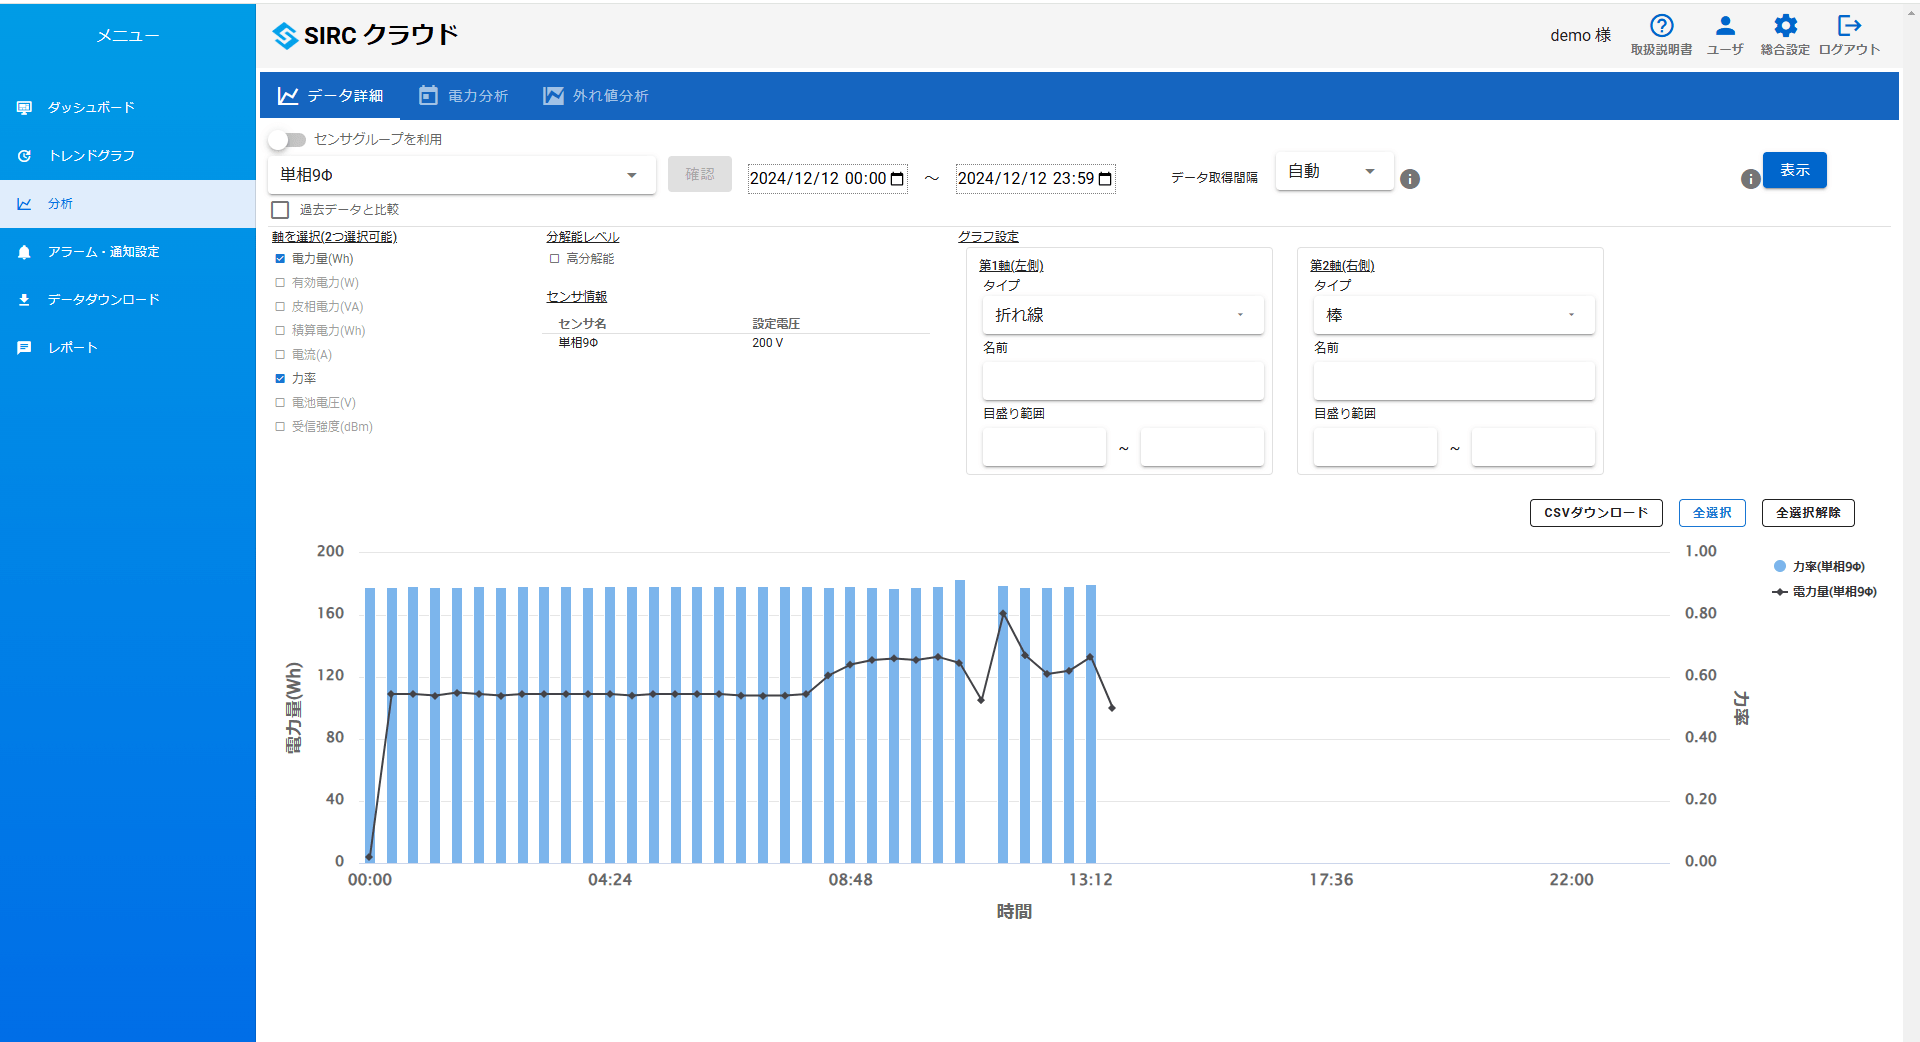Open the ユーザ account icon
The height and width of the screenshot is (1042, 1920).
1724,27
